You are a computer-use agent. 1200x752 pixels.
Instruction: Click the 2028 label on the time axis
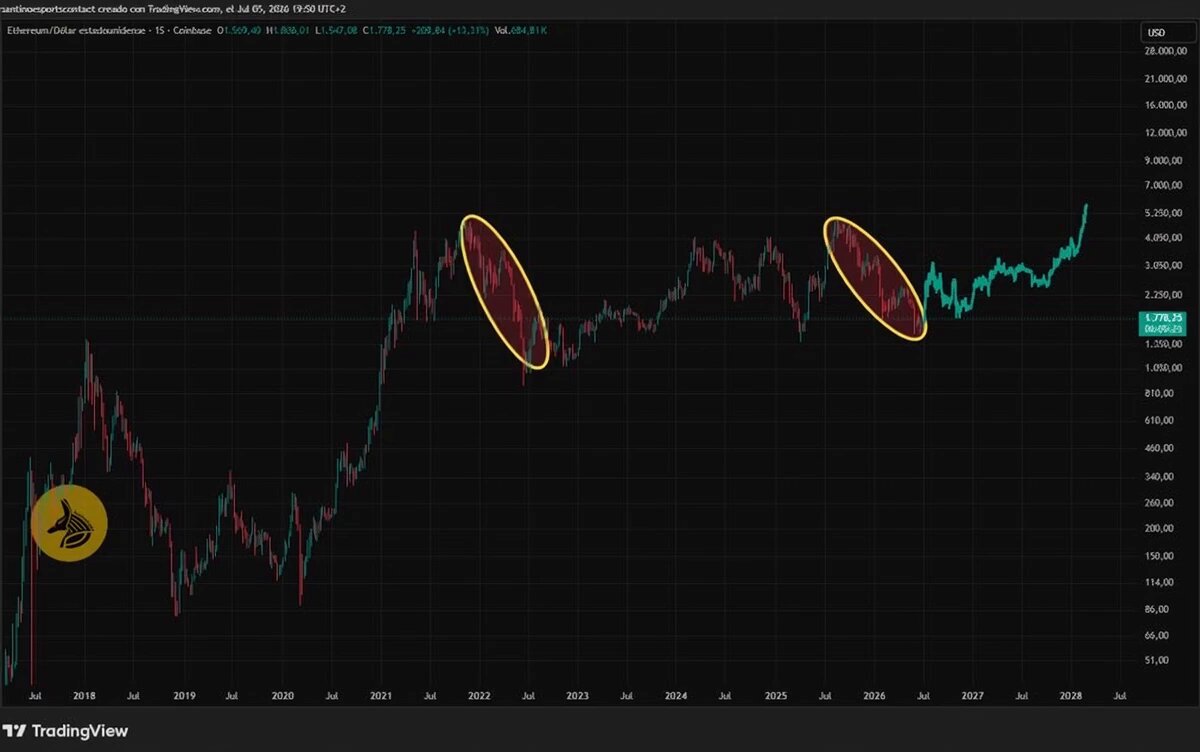(x=1071, y=695)
